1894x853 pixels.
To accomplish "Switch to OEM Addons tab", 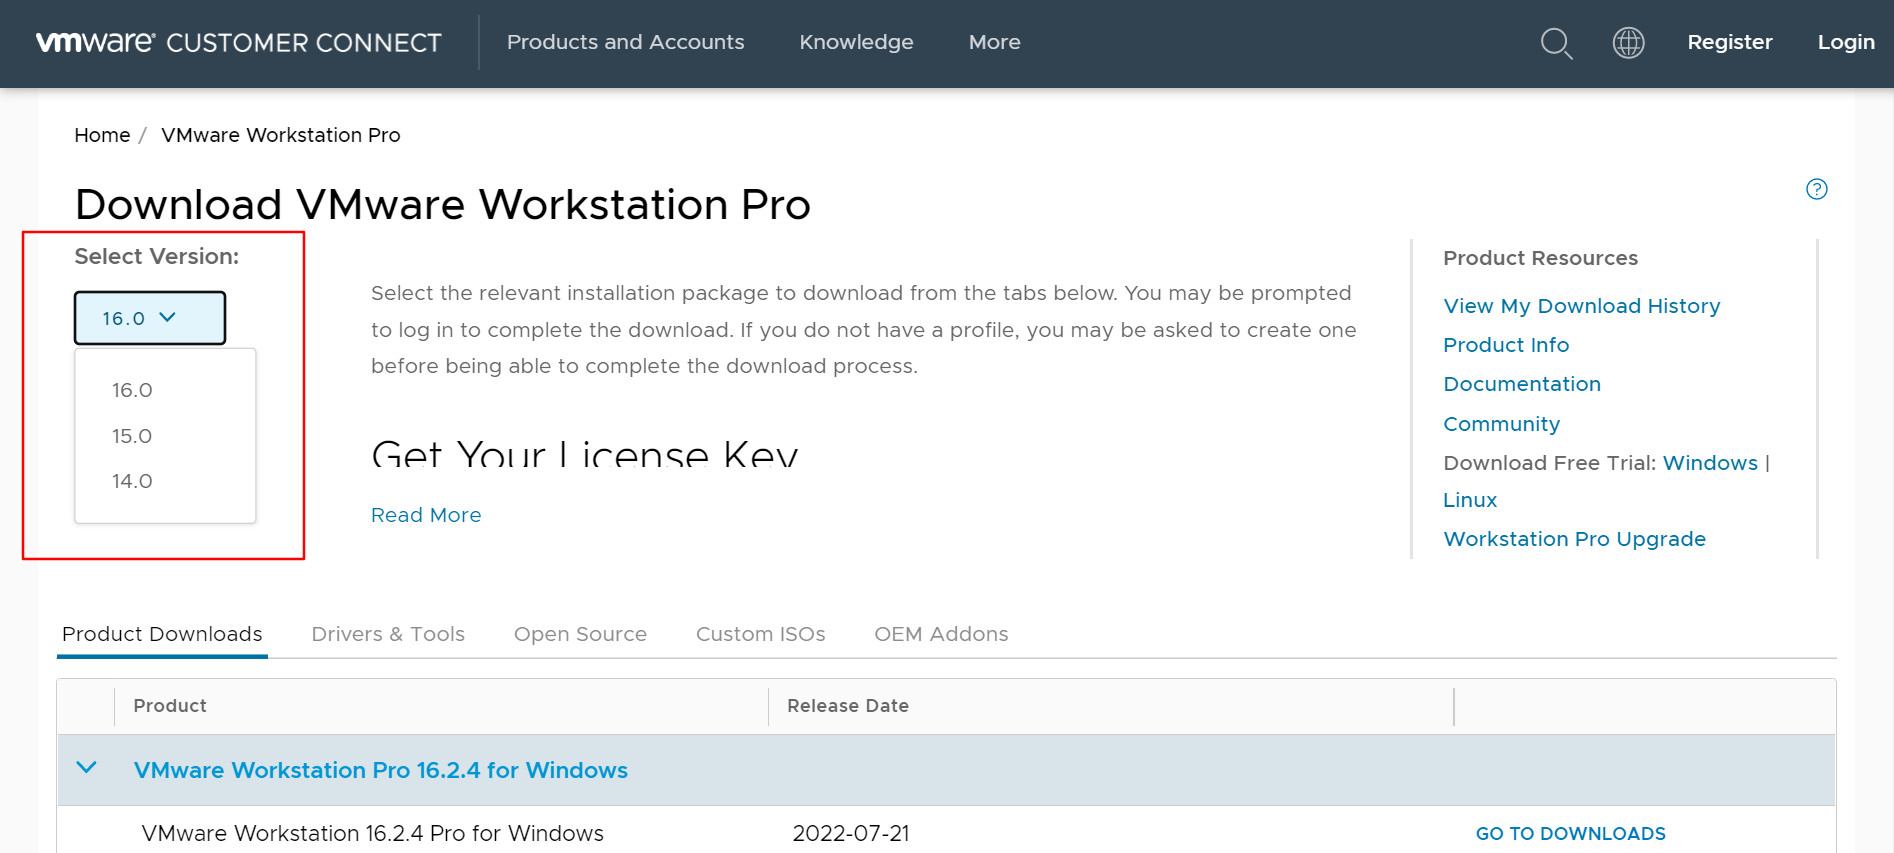I will pos(941,634).
